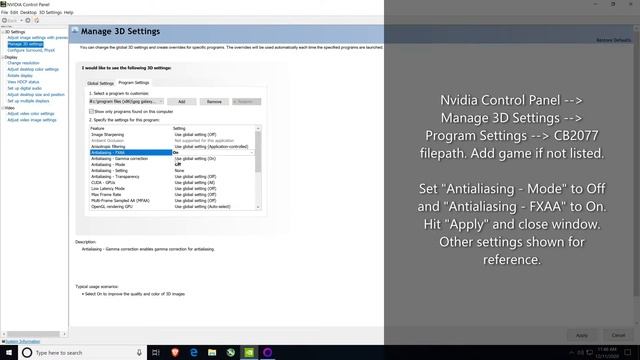
Task: Click the Manage 3D Settings header icon
Action: click(75, 31)
